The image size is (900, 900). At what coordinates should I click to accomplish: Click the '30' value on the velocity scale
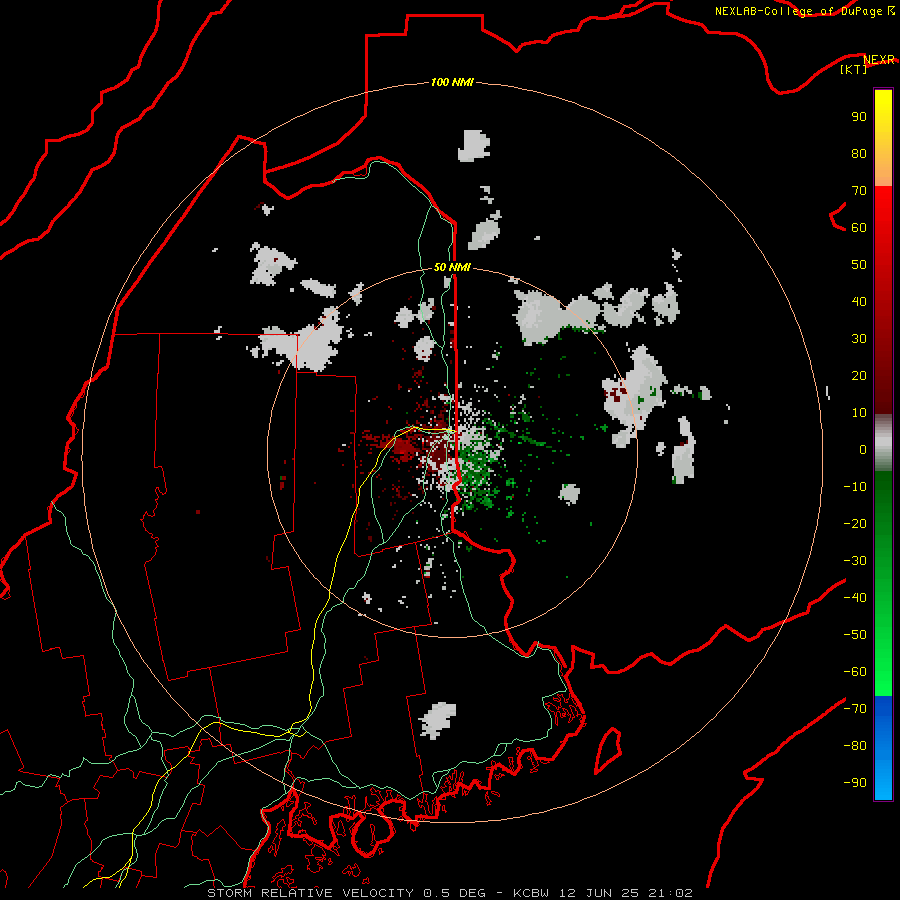pyautogui.click(x=859, y=339)
